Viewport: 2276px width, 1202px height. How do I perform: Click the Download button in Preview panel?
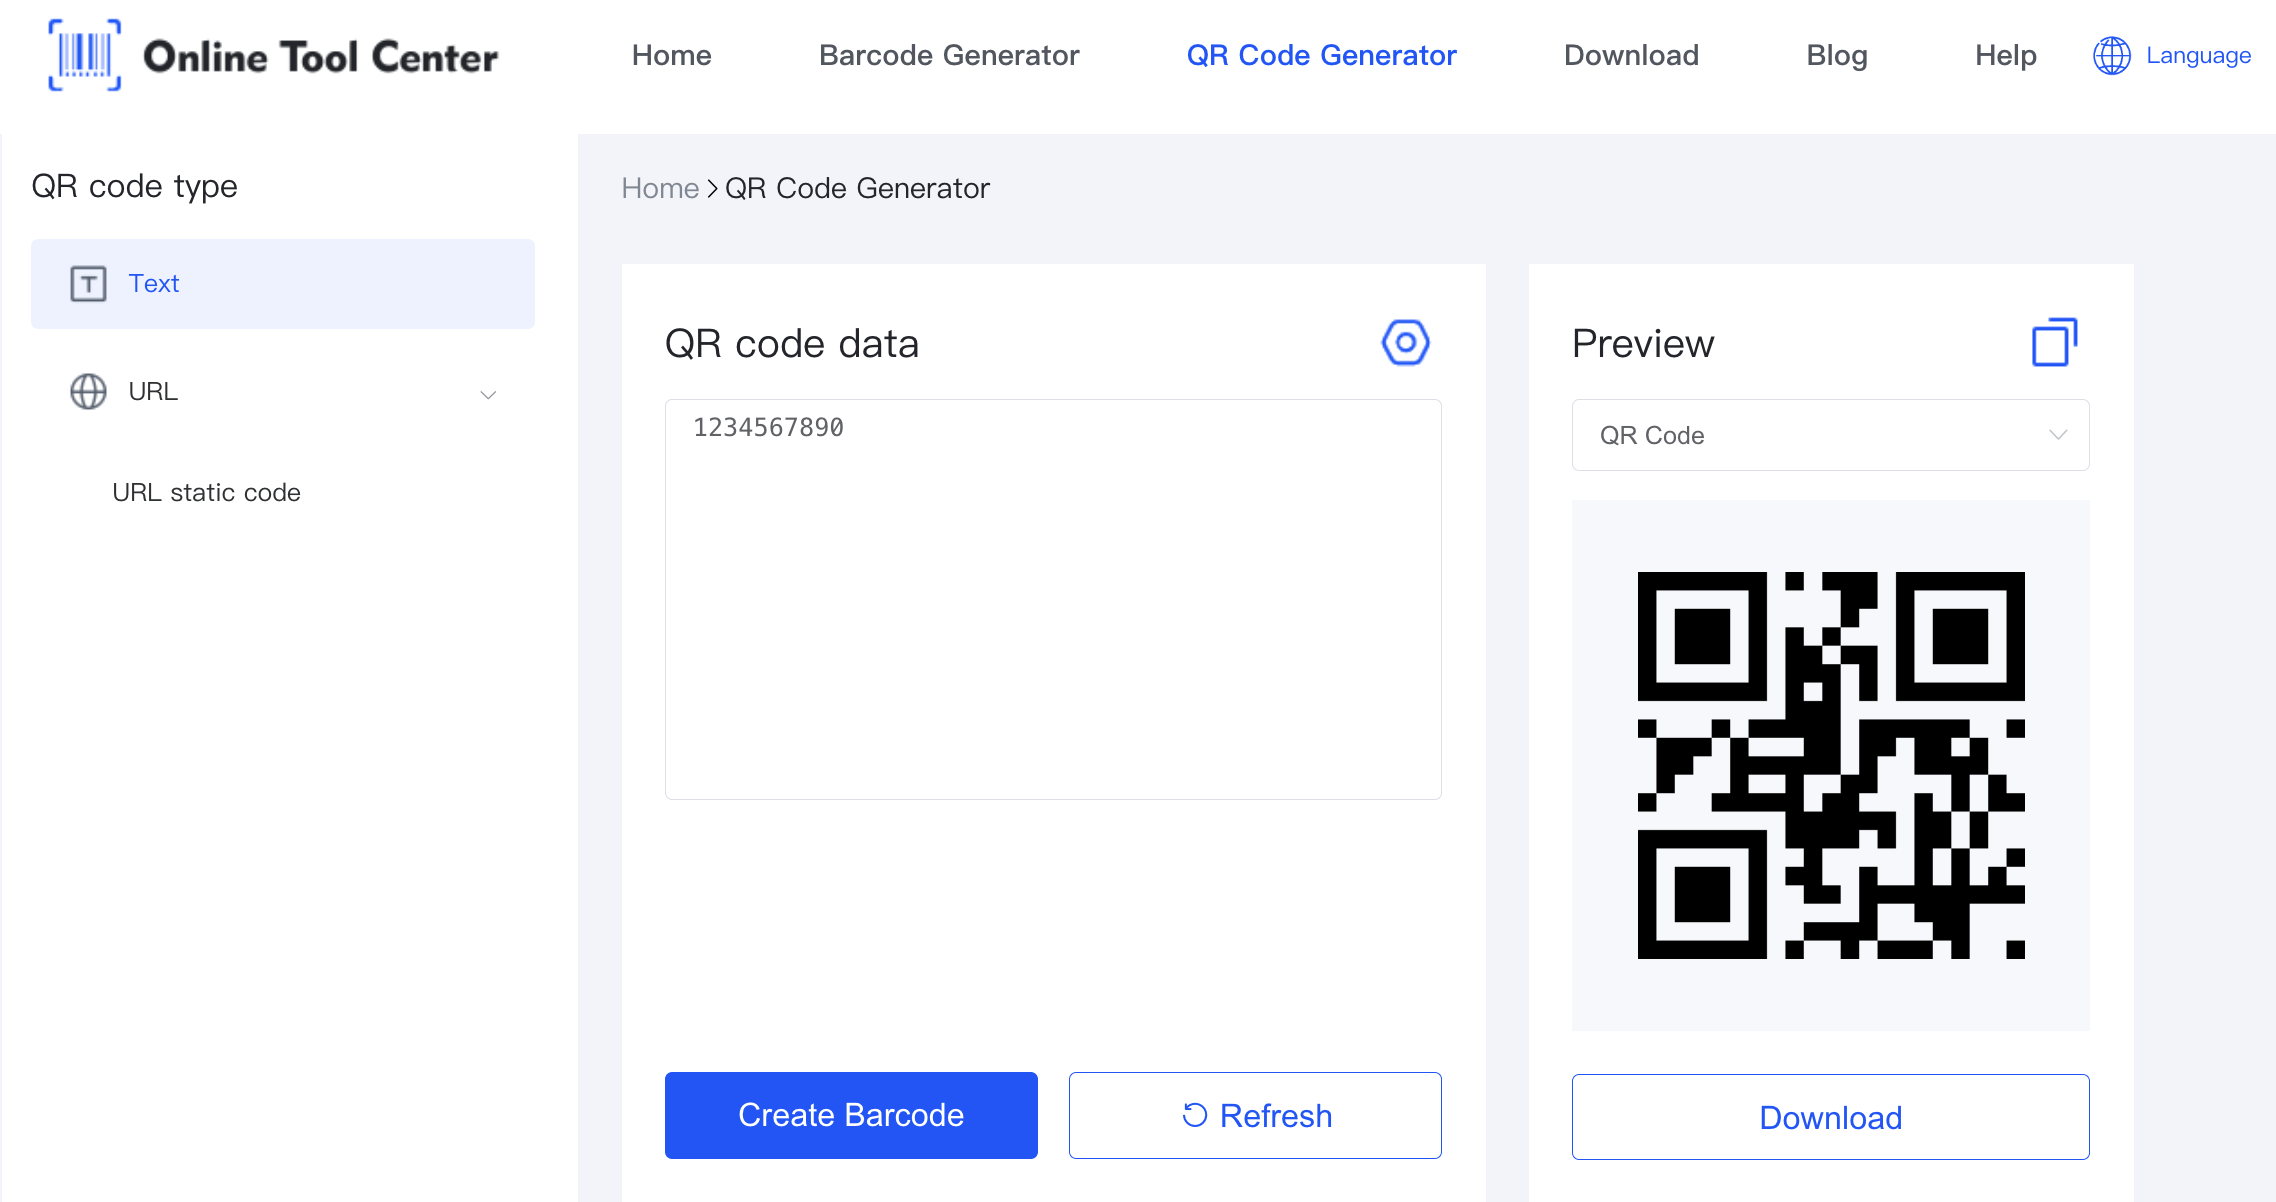pyautogui.click(x=1830, y=1116)
